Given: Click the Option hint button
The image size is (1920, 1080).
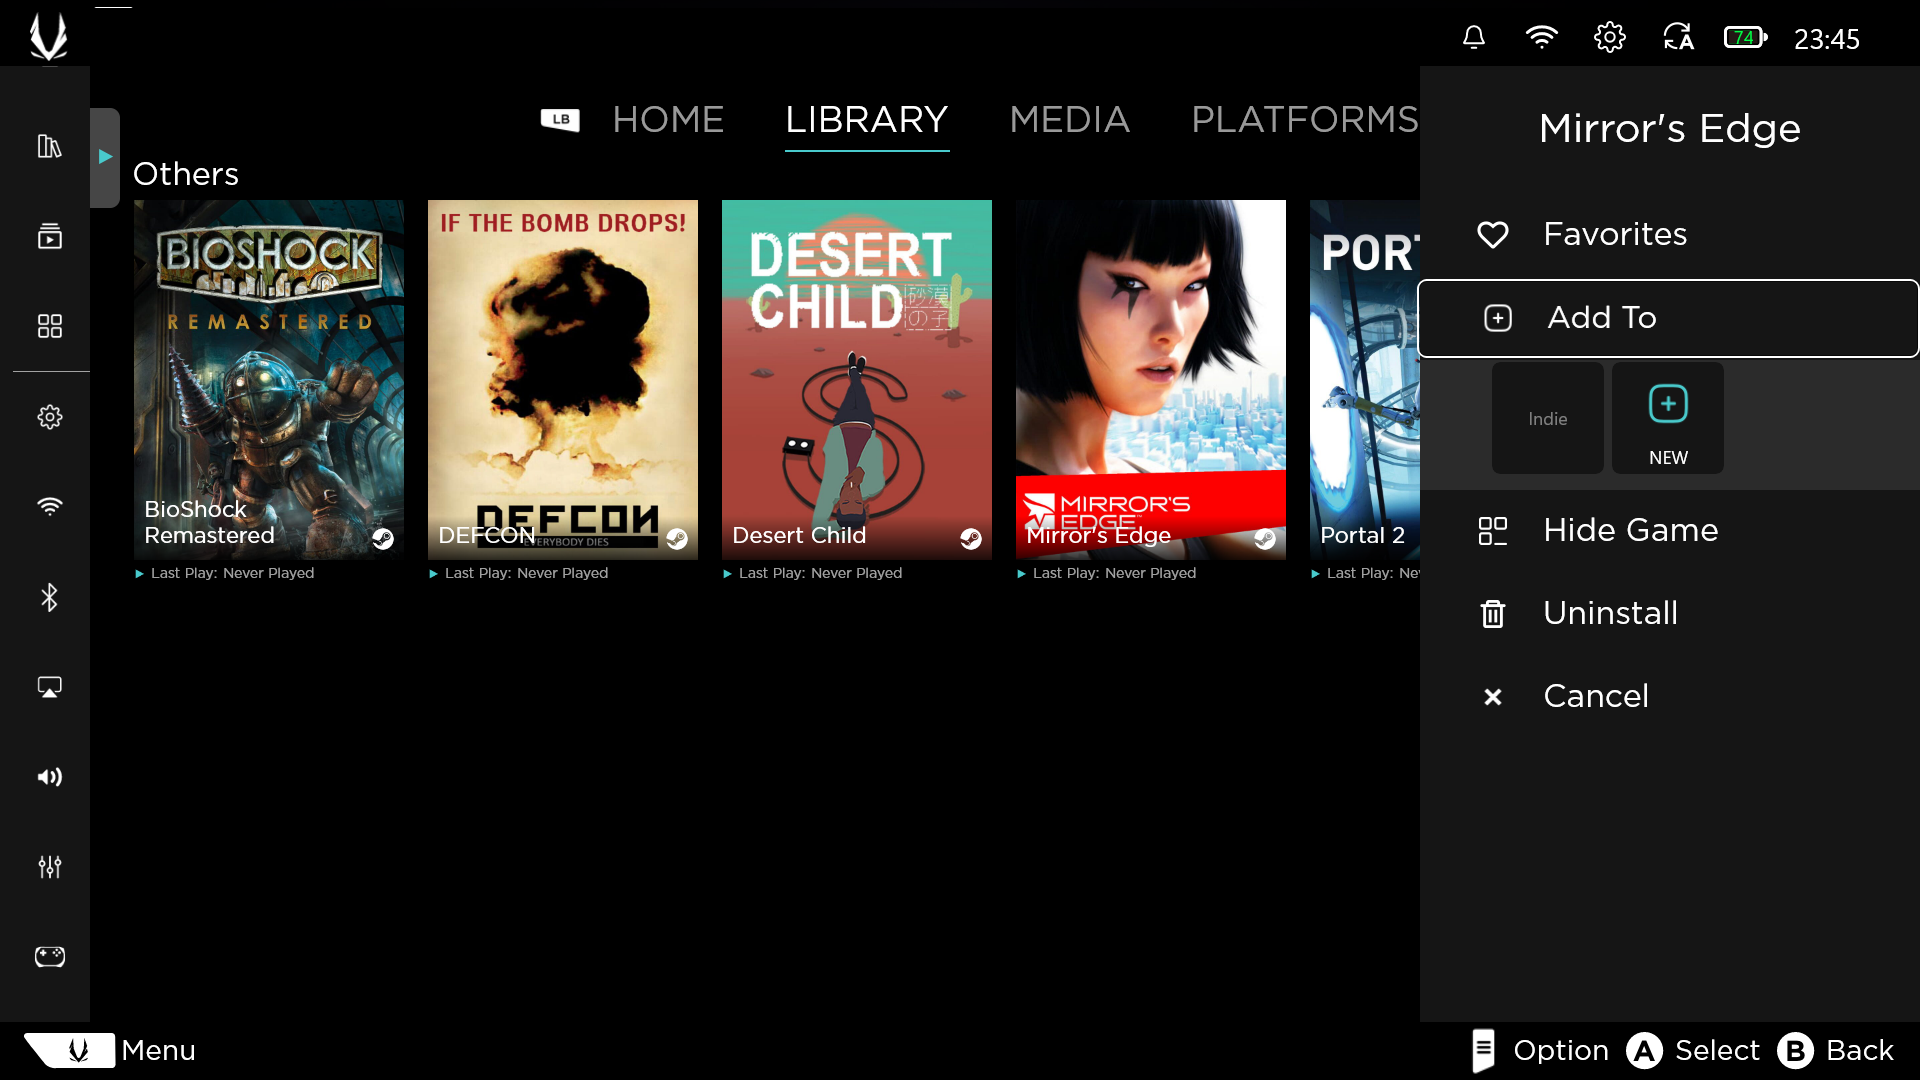Looking at the screenshot, I should coord(1540,1050).
